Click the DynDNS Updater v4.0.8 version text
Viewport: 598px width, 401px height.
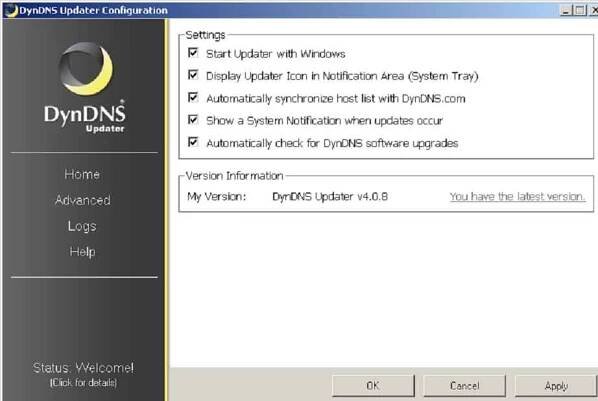coord(330,196)
